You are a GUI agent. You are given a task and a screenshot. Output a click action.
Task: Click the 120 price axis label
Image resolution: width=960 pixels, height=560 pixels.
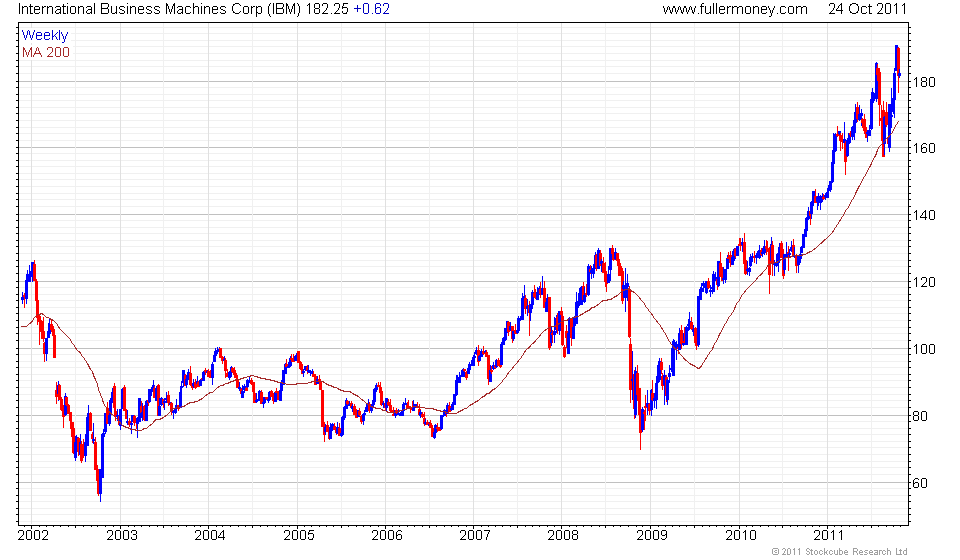point(924,282)
